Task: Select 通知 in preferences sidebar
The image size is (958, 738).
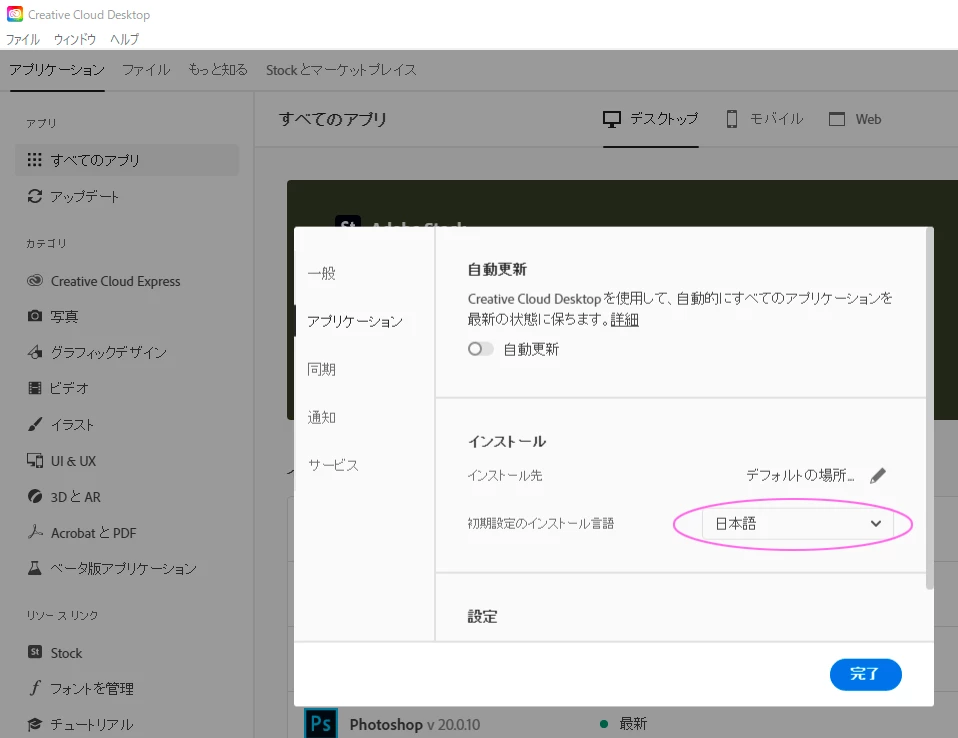Action: [322, 417]
